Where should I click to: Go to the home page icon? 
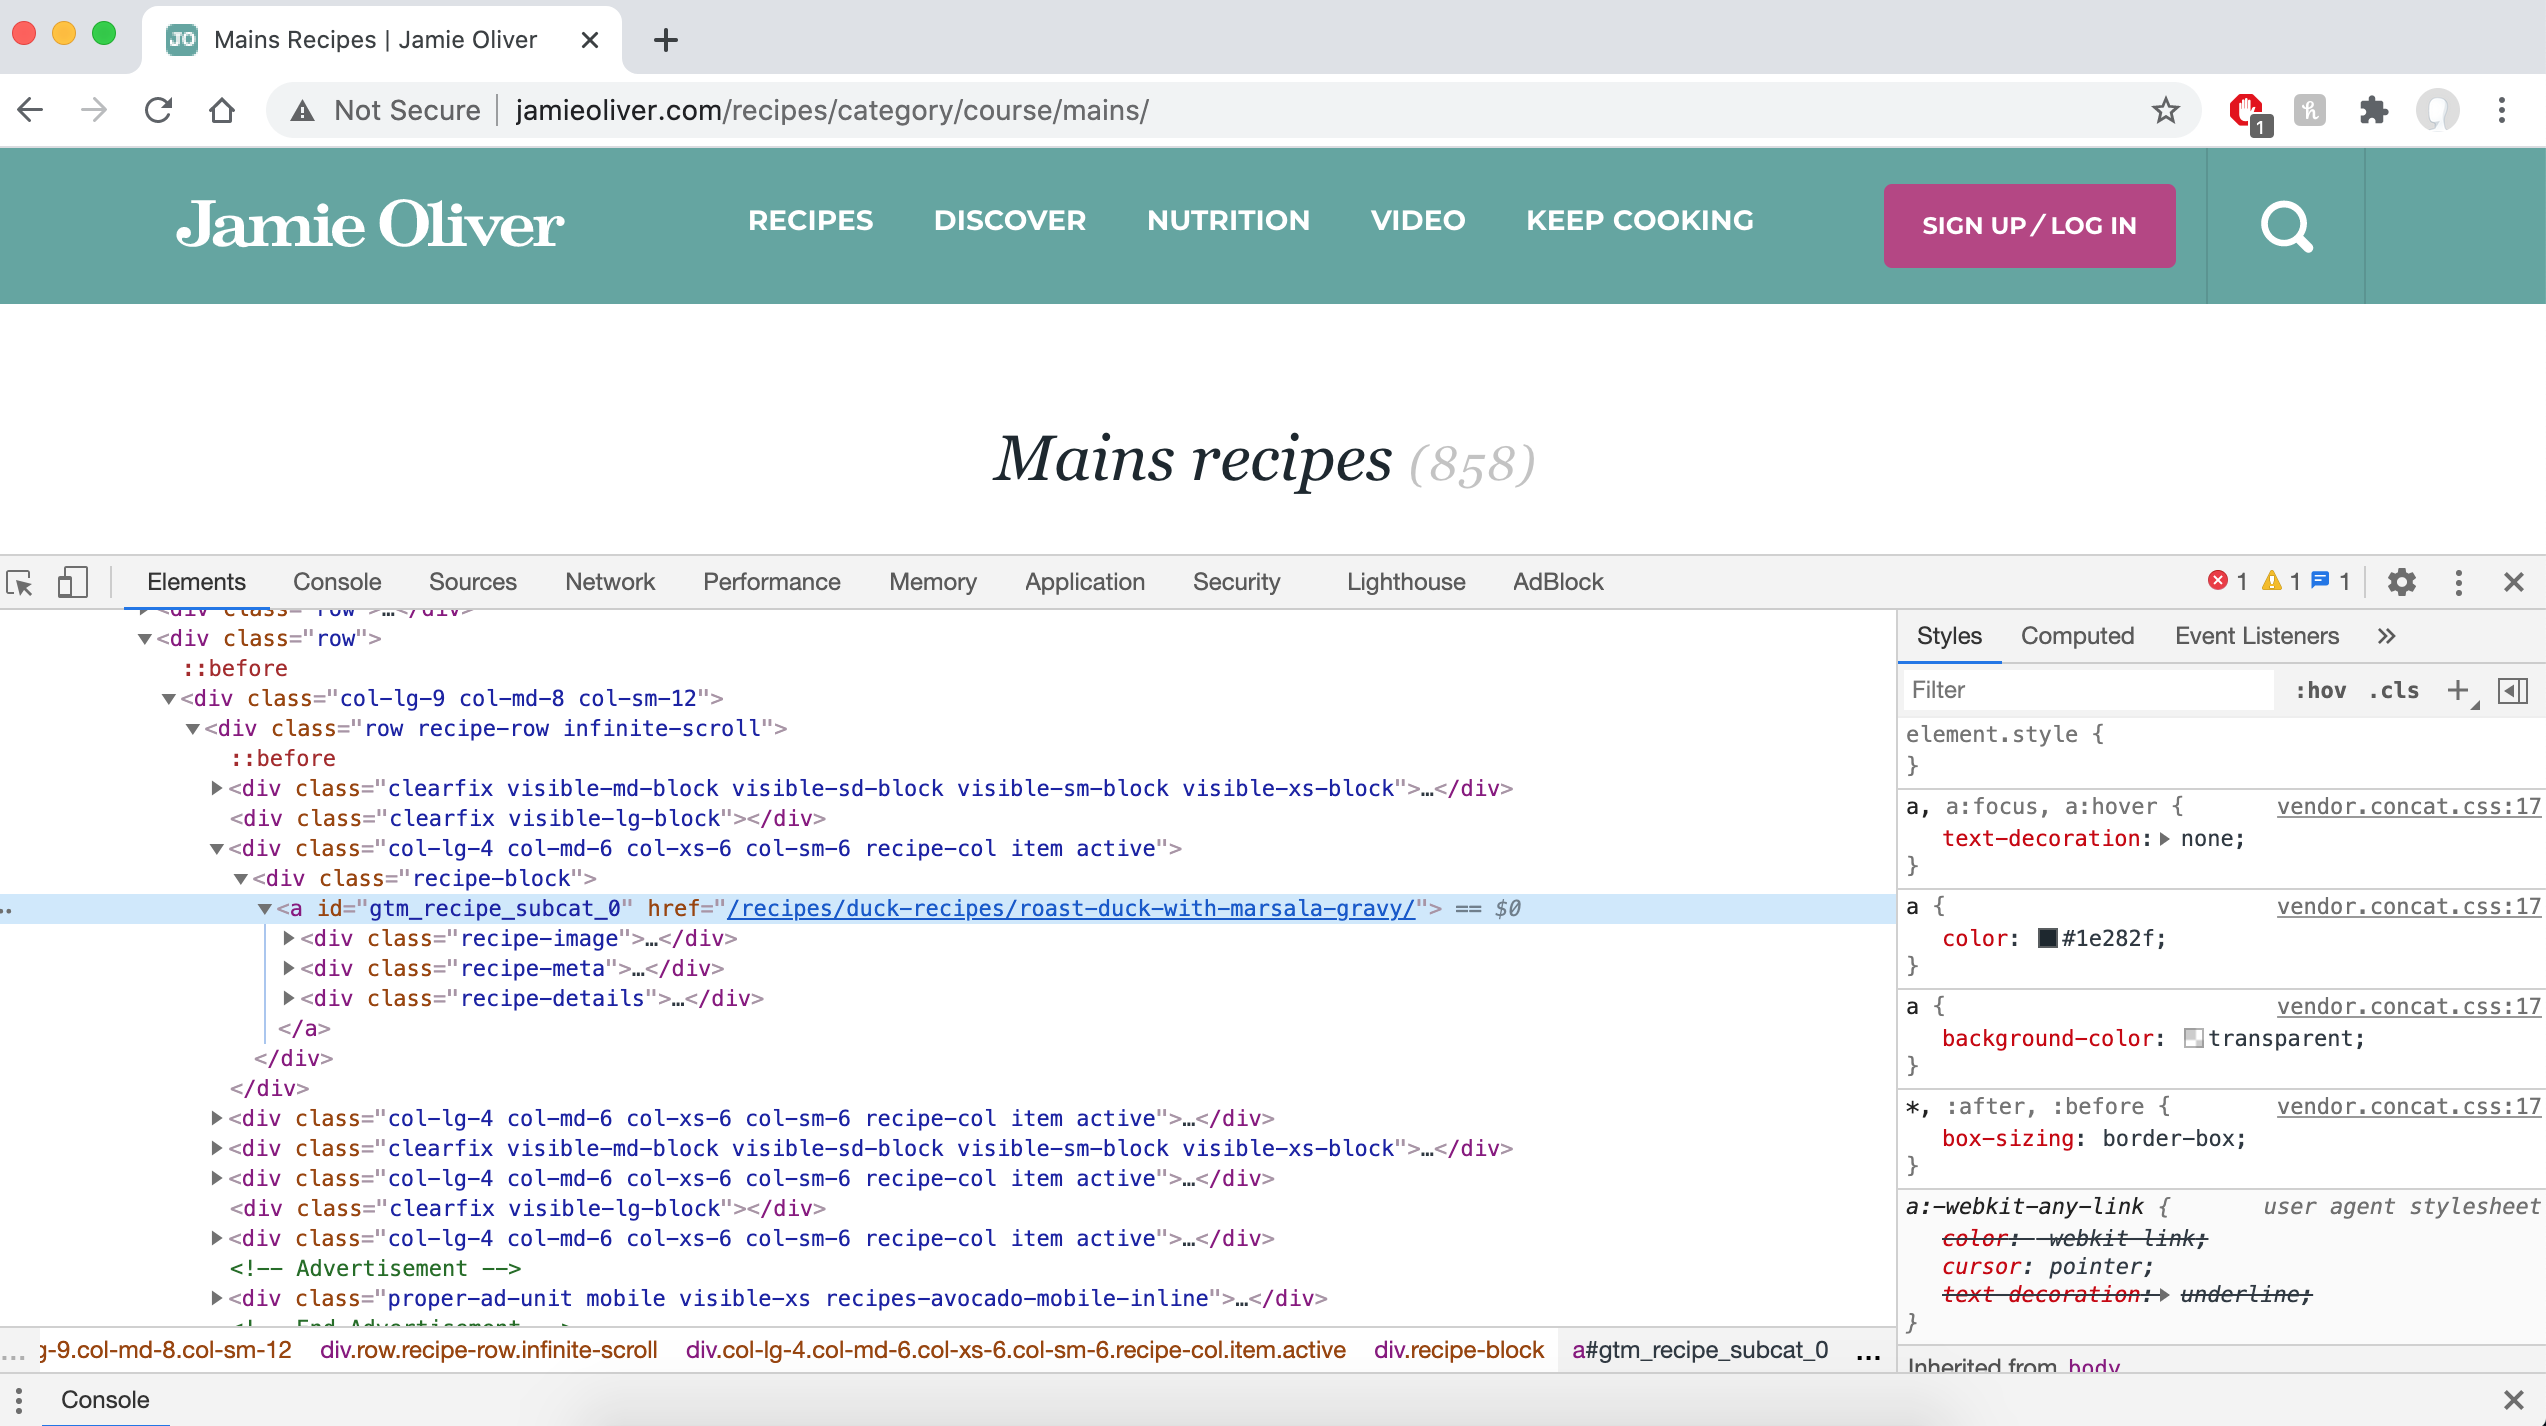pos(222,110)
